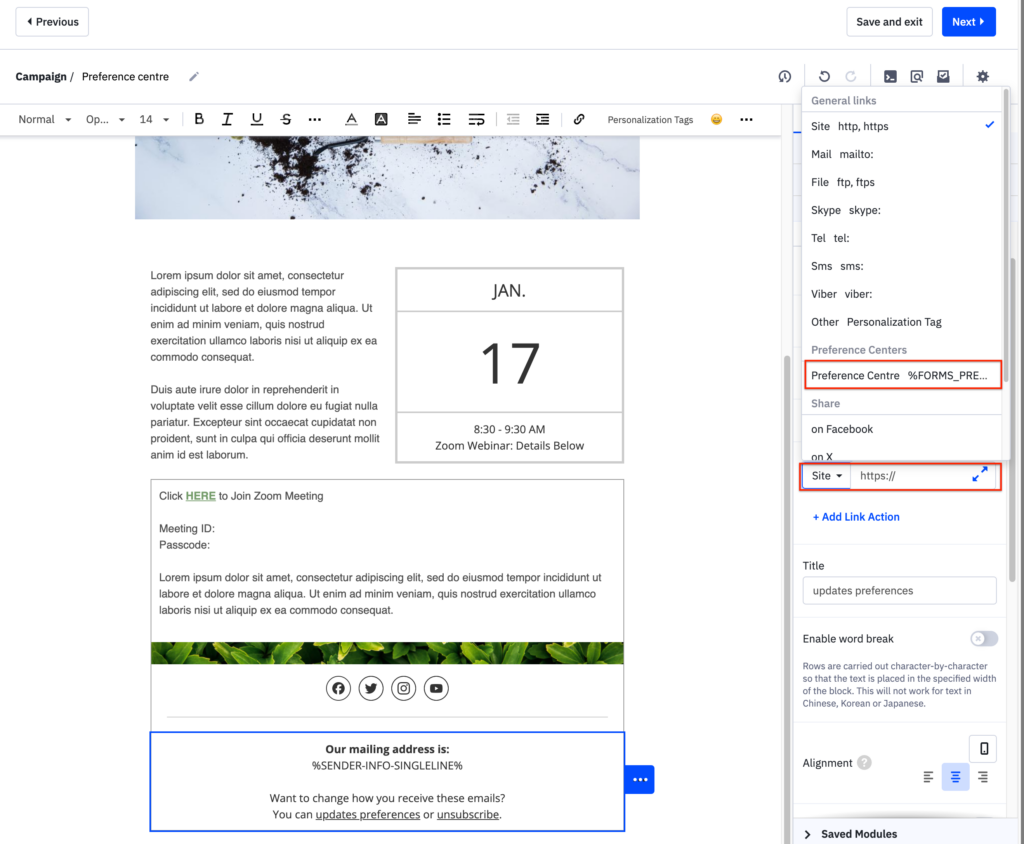Align the block content right
This screenshot has width=1024, height=844.
coord(983,777)
